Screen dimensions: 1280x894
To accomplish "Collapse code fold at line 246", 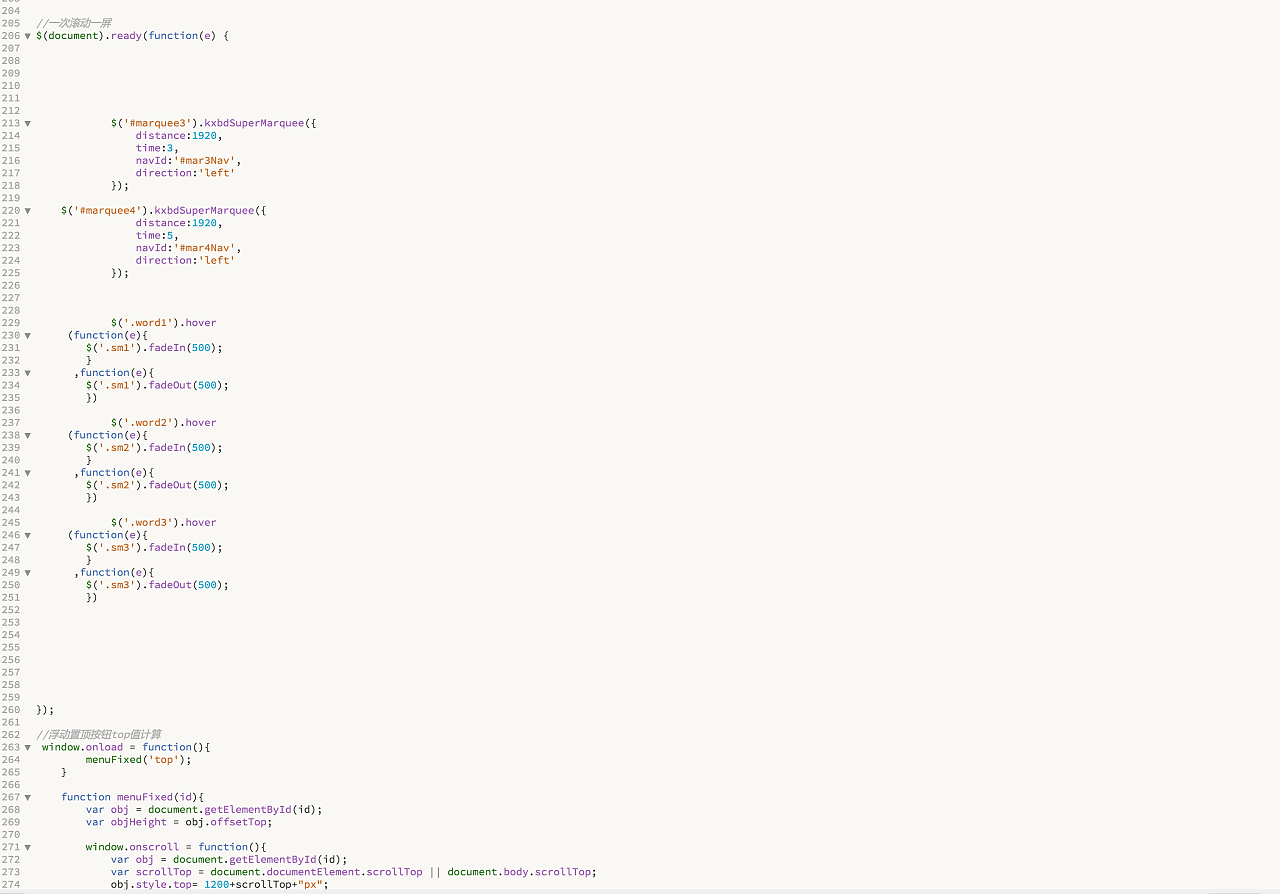I will click(27, 536).
